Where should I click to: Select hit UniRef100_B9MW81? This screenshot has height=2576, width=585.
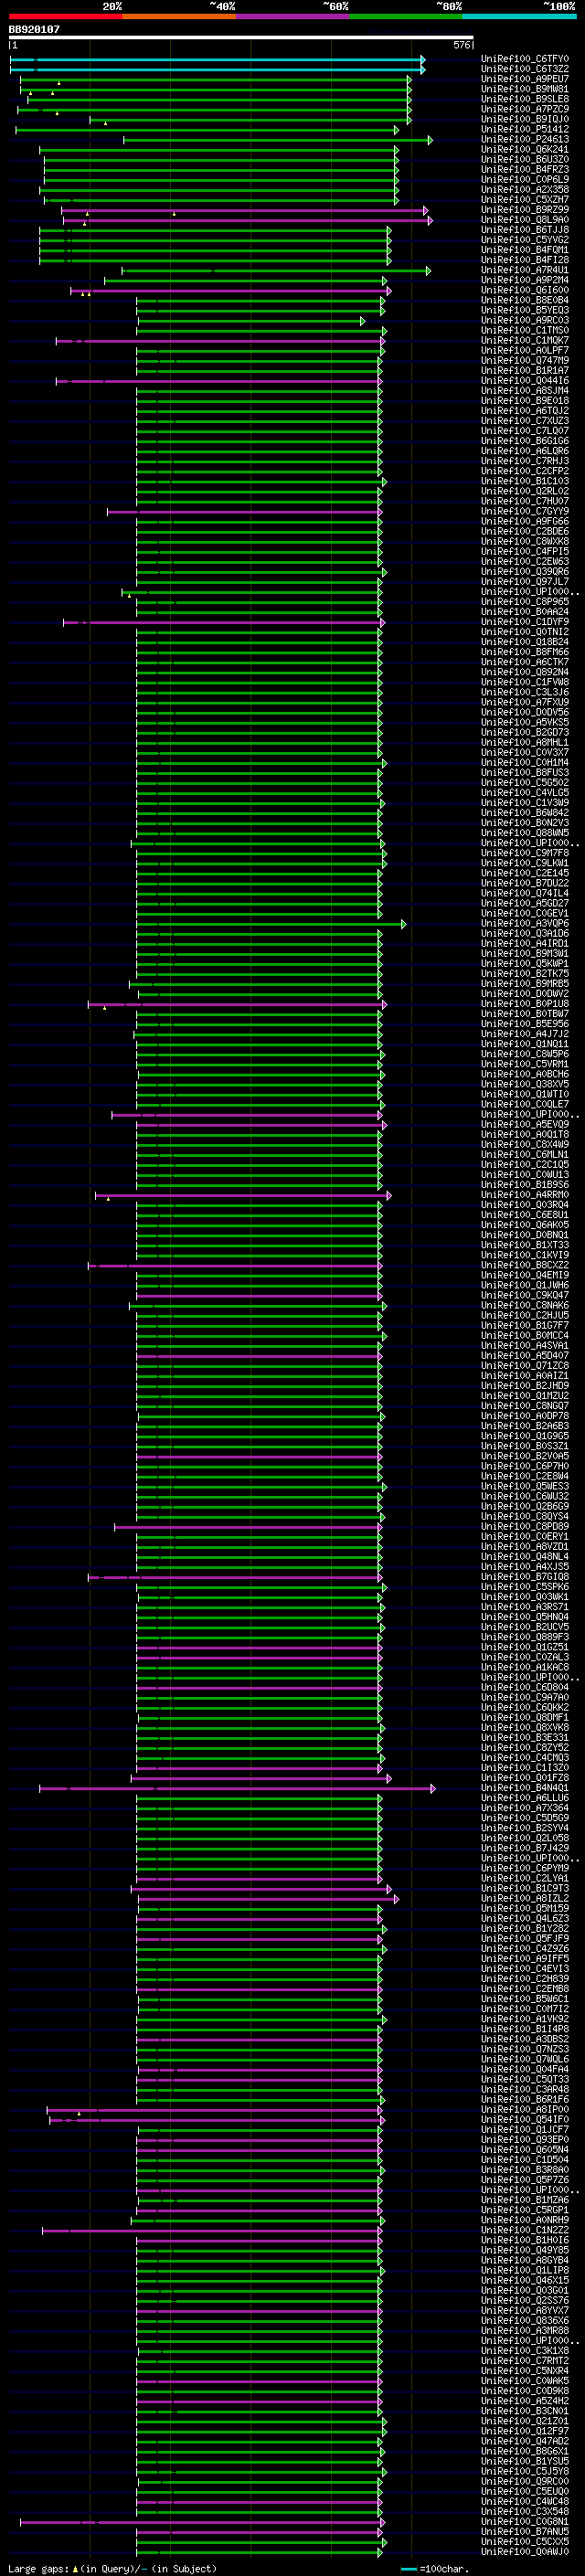(x=525, y=90)
